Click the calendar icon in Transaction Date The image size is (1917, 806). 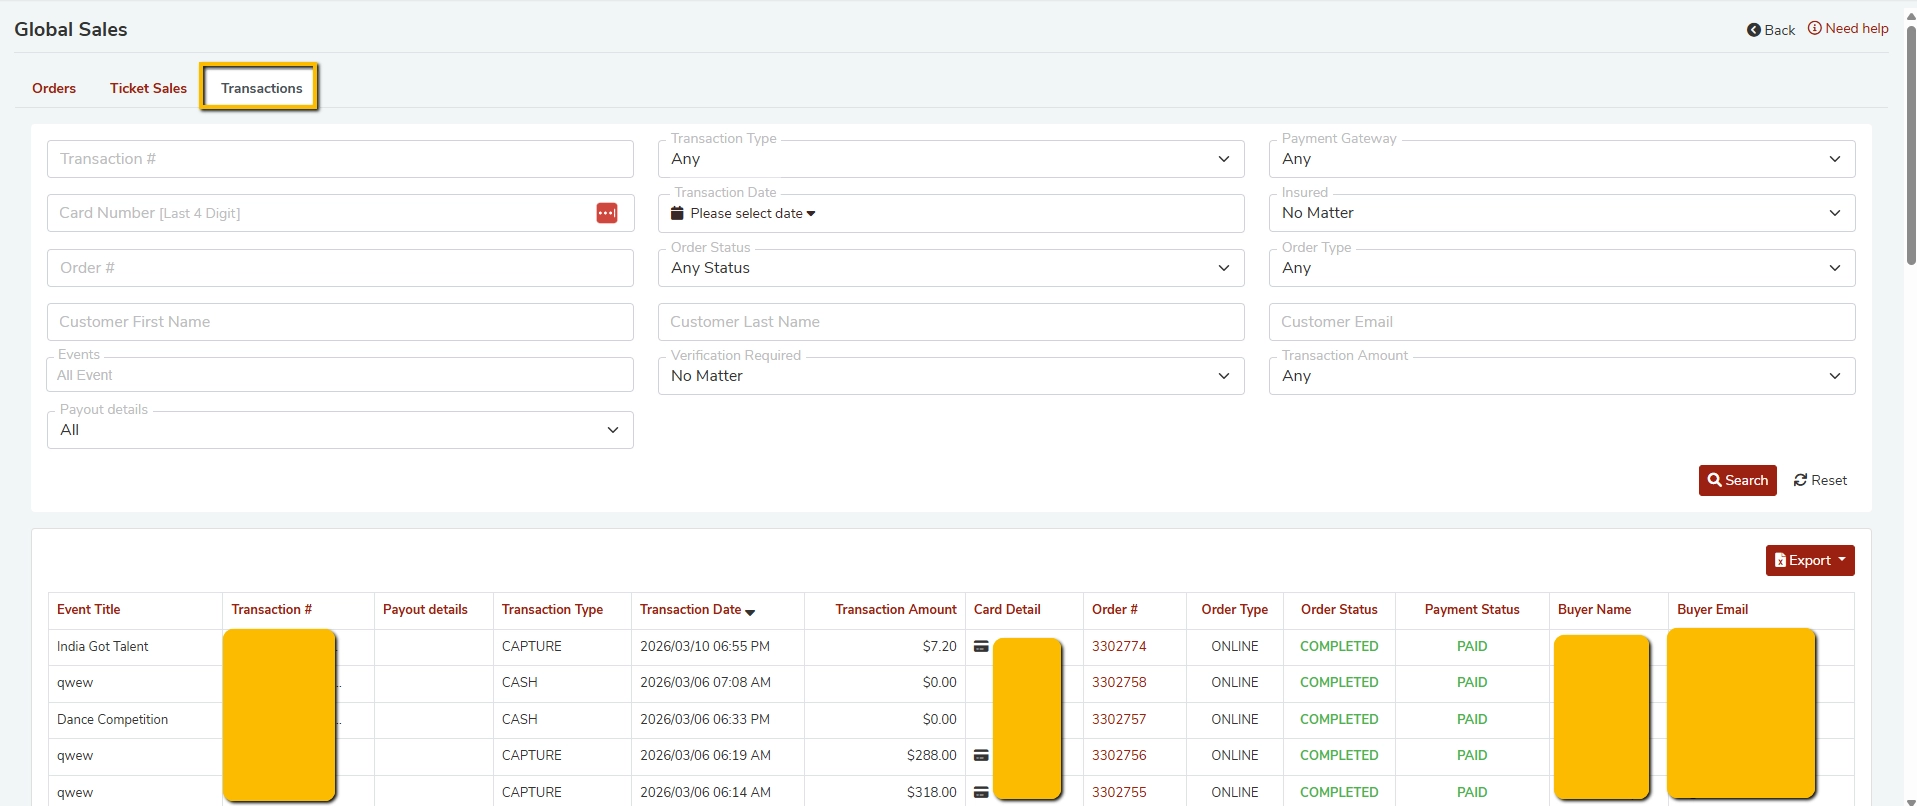(x=677, y=213)
